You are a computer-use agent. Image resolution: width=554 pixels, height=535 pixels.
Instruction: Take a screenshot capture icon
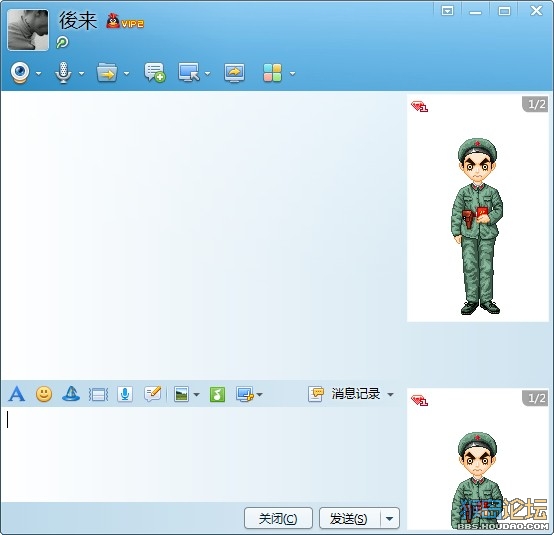pos(245,394)
